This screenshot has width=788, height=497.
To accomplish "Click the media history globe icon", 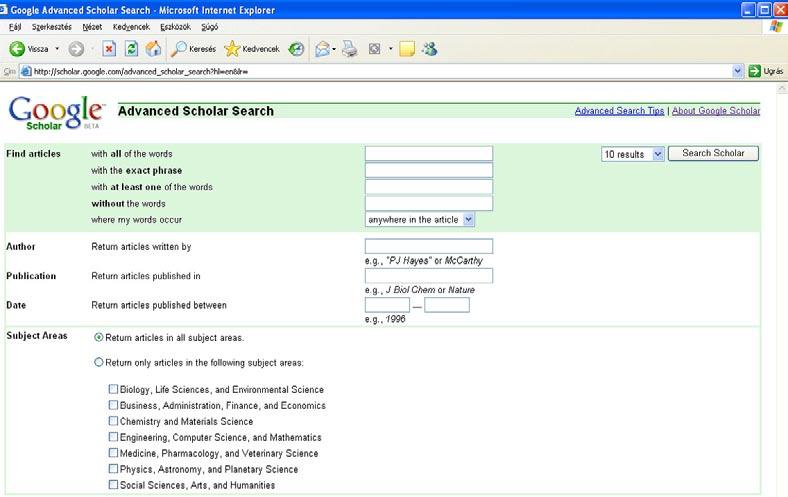I will pyautogui.click(x=296, y=49).
